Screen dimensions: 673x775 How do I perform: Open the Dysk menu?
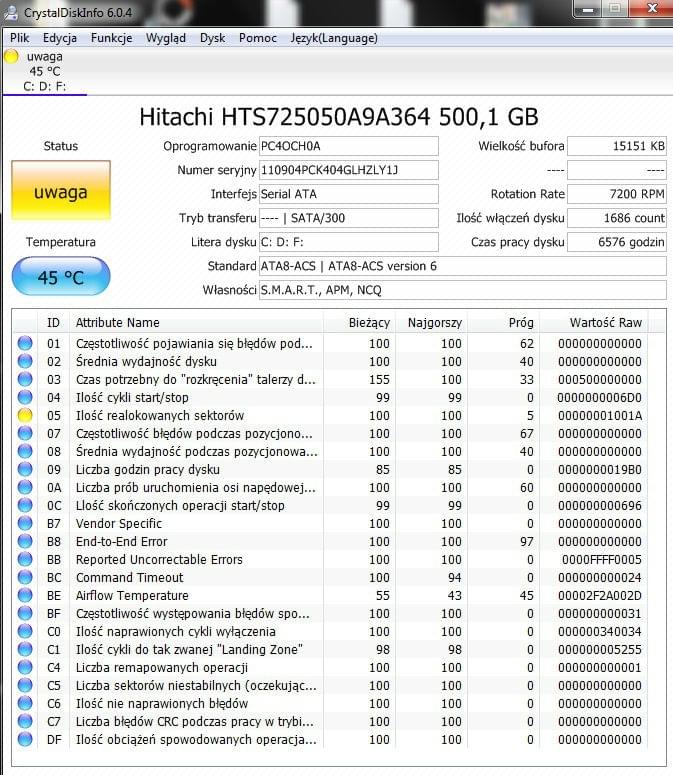point(212,38)
